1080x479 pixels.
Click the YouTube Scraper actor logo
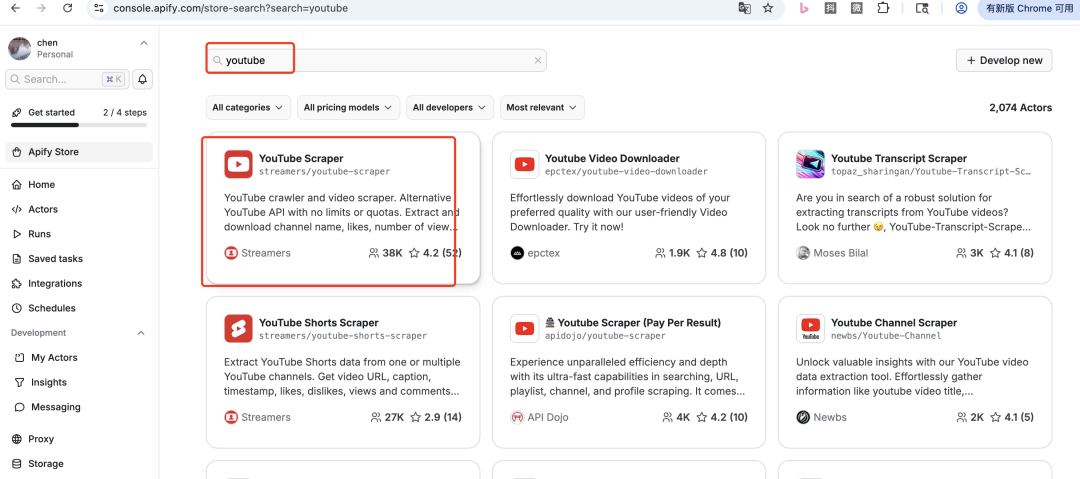pos(238,164)
